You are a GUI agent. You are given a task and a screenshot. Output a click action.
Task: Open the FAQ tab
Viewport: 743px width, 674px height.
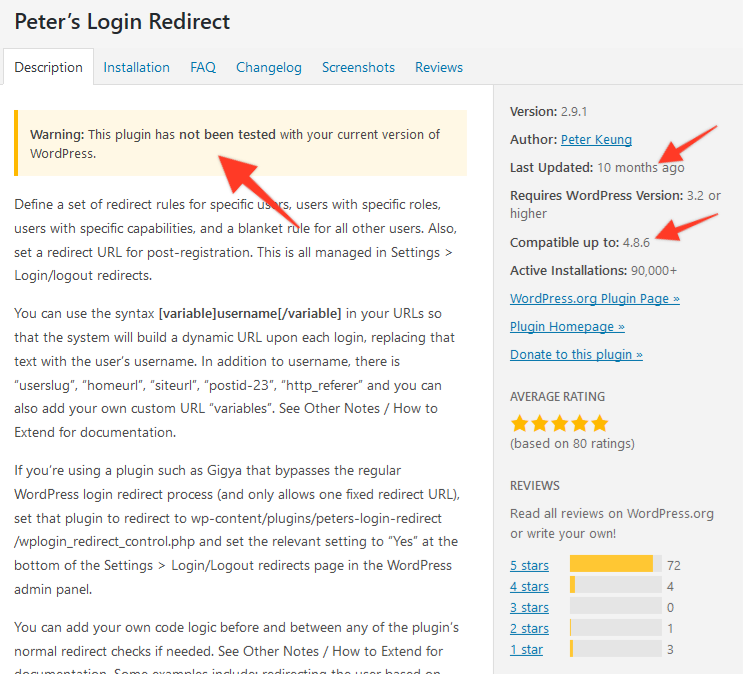point(203,67)
